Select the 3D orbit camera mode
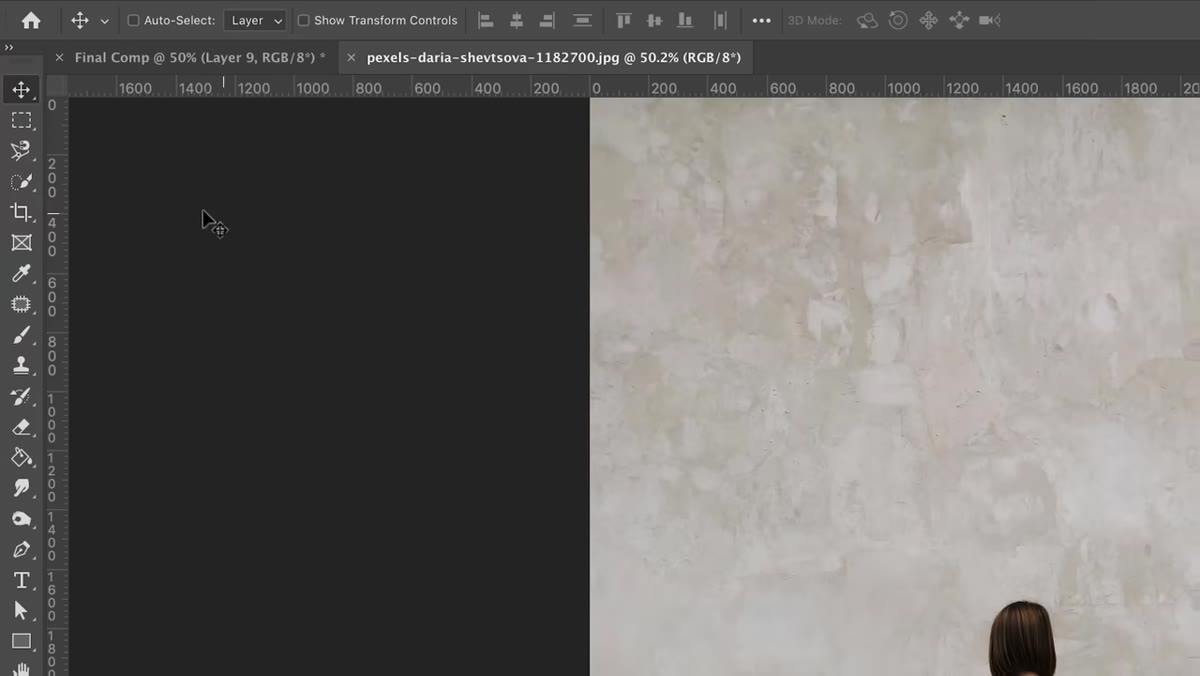The width and height of the screenshot is (1200, 676). coord(867,20)
